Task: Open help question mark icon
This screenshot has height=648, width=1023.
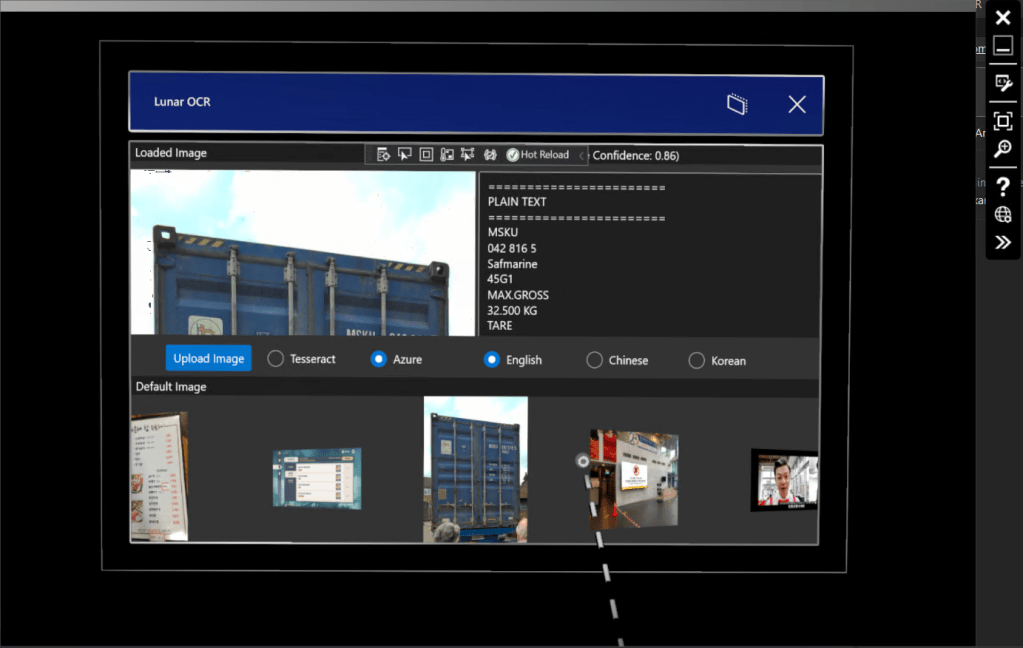Action: click(x=1003, y=186)
